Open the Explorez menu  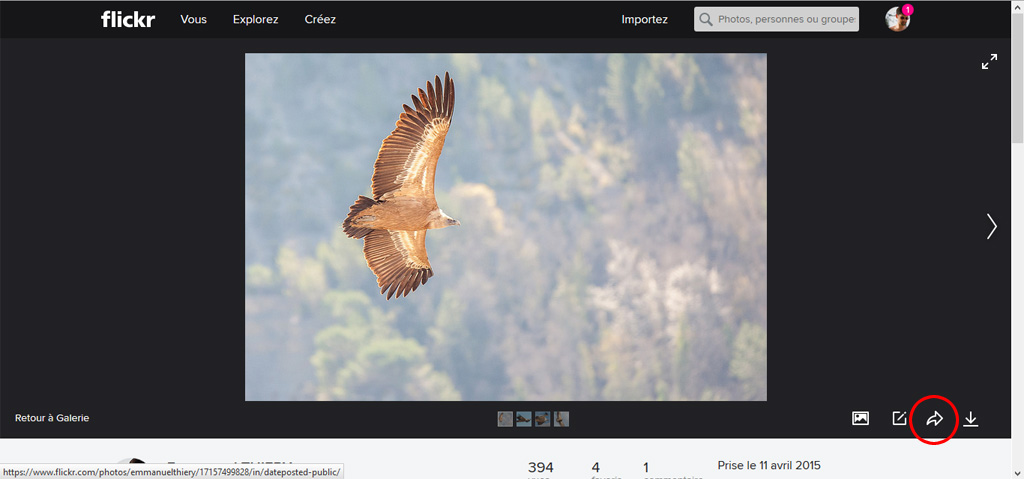(x=255, y=20)
